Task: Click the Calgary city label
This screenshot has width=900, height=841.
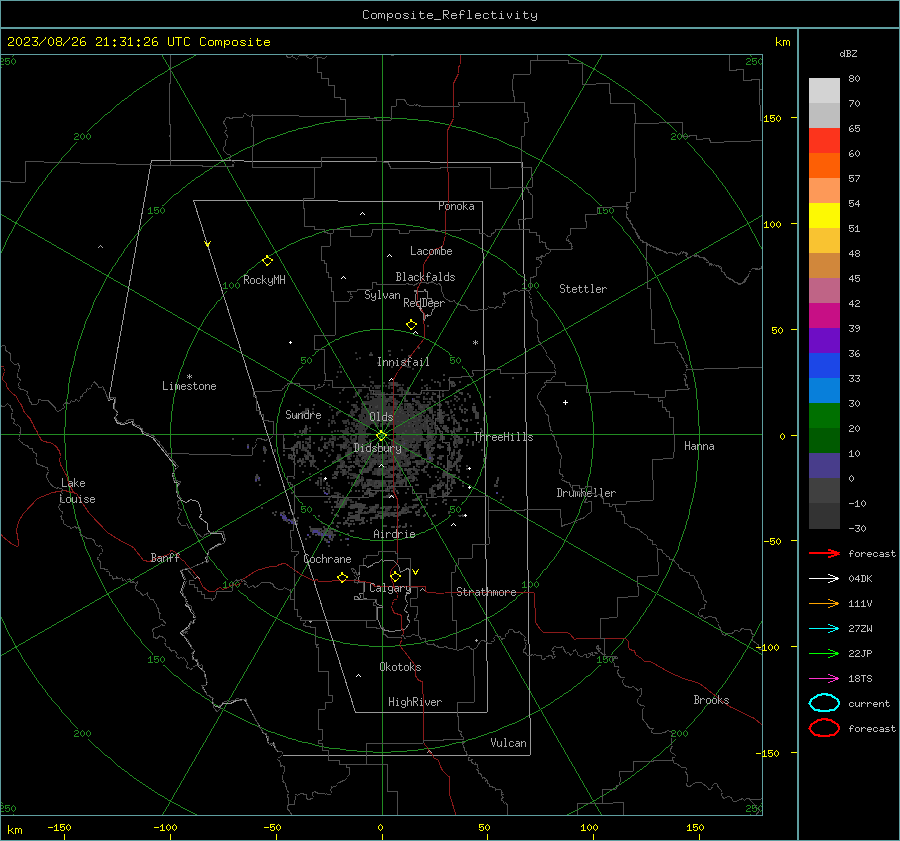Action: pyautogui.click(x=390, y=588)
